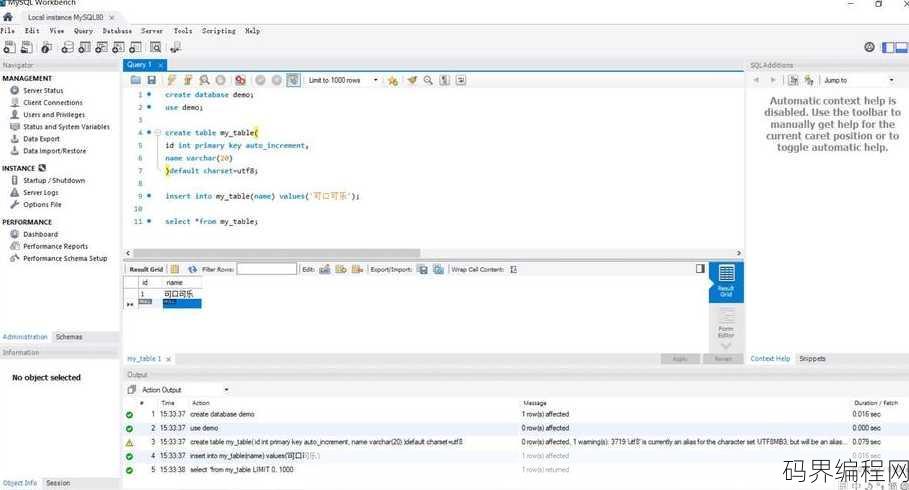Click the Filter Rows input field
This screenshot has height=490, width=909.
click(267, 269)
